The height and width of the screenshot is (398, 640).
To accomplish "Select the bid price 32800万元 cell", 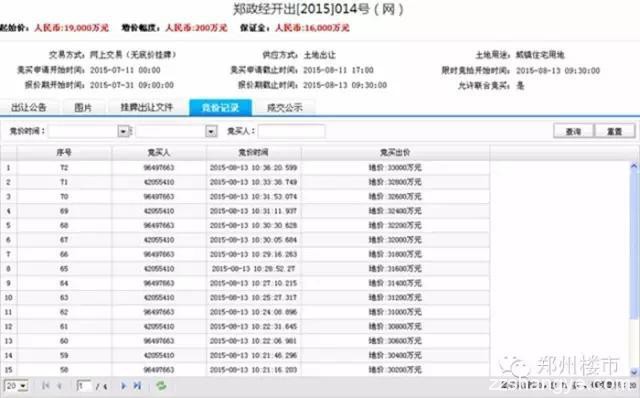I will tap(395, 182).
